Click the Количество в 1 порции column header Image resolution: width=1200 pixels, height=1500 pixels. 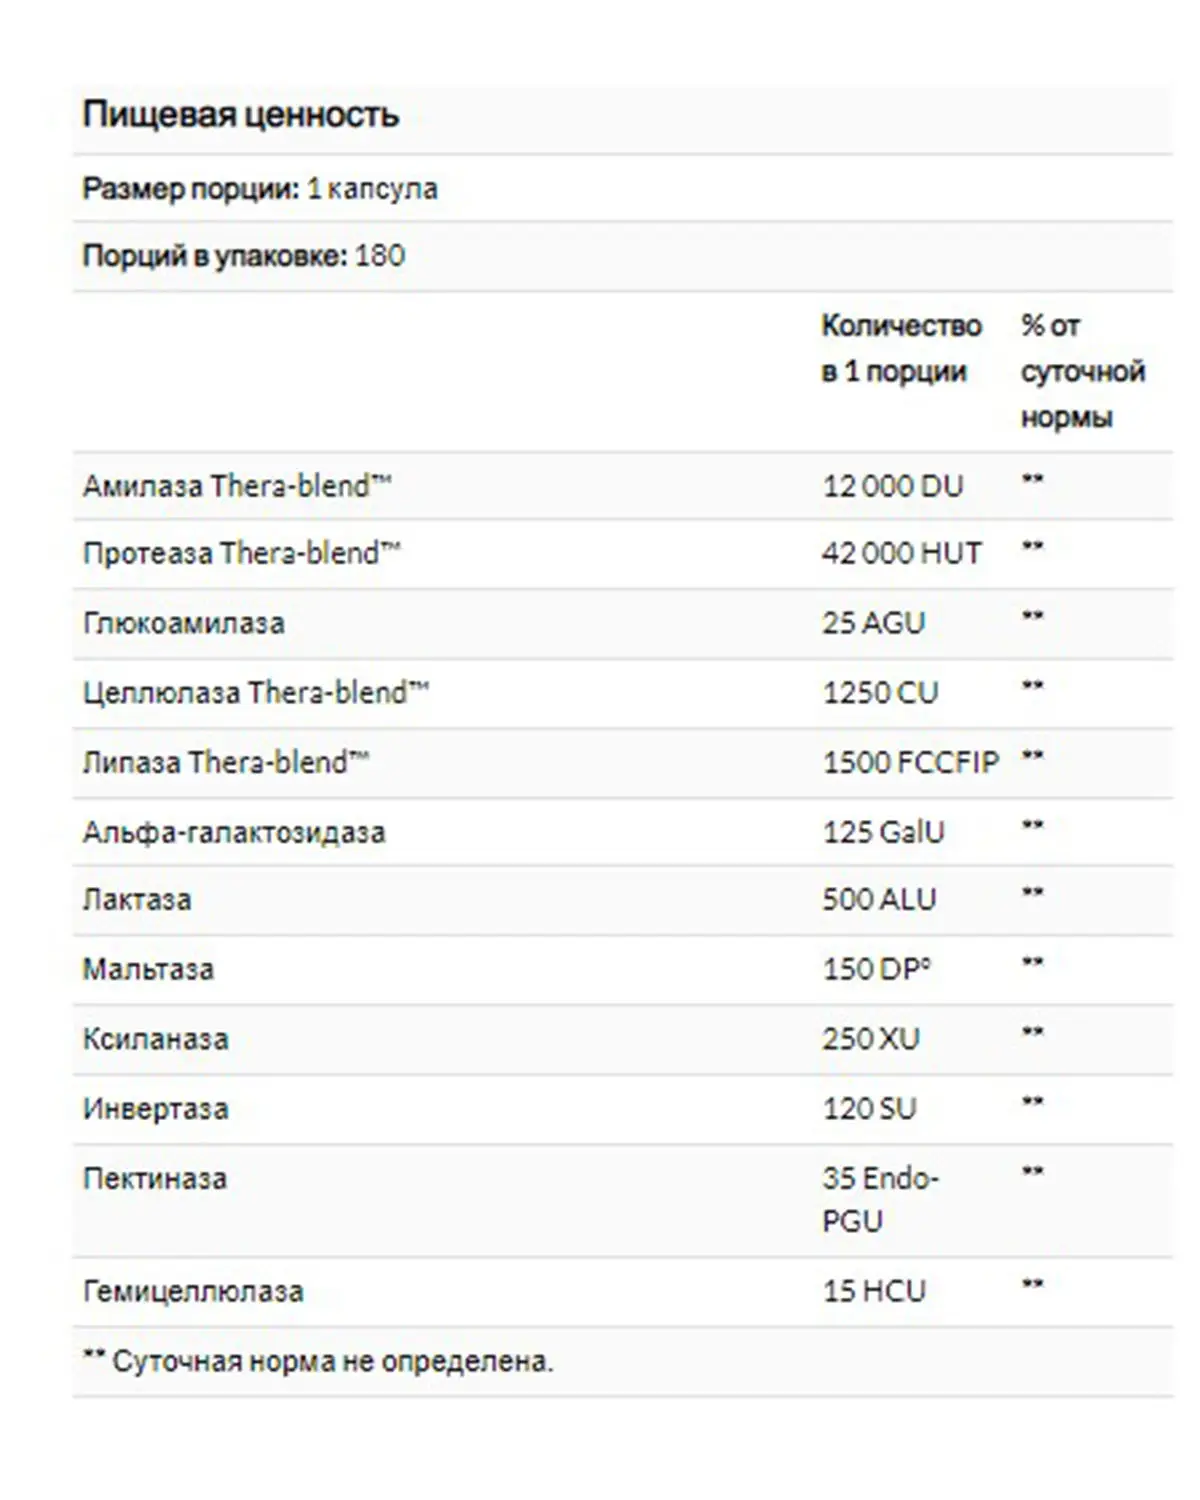pyautogui.click(x=901, y=348)
